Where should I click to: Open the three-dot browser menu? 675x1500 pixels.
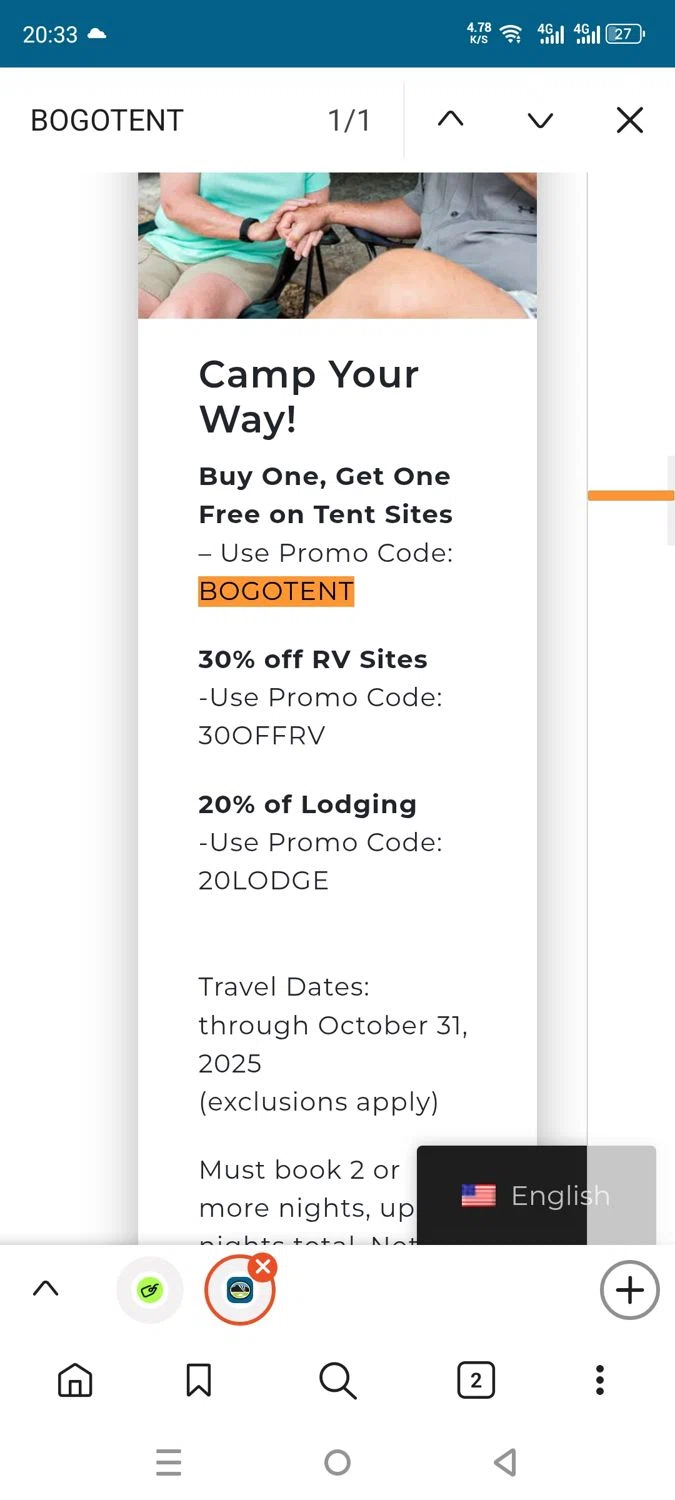pos(600,1381)
